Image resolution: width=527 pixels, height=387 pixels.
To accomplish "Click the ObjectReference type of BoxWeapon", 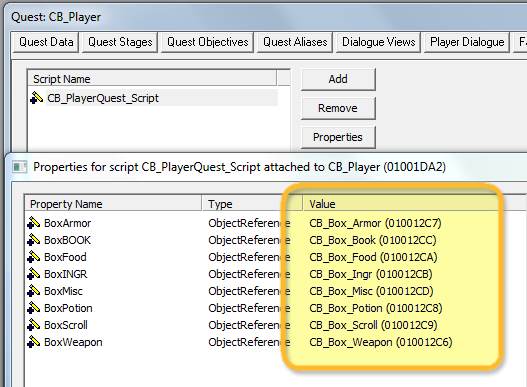I will point(249,342).
